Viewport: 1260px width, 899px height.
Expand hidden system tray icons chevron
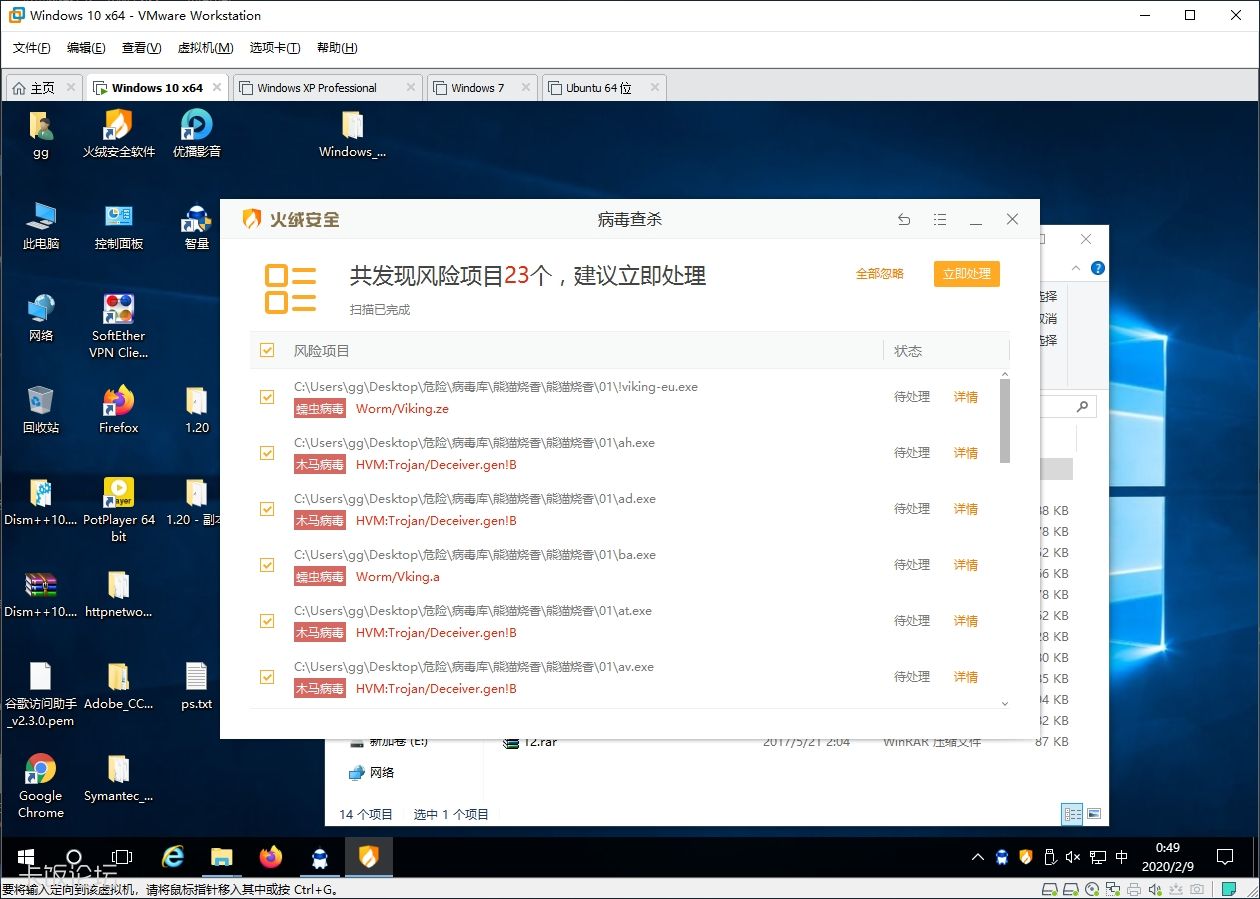pyautogui.click(x=978, y=858)
